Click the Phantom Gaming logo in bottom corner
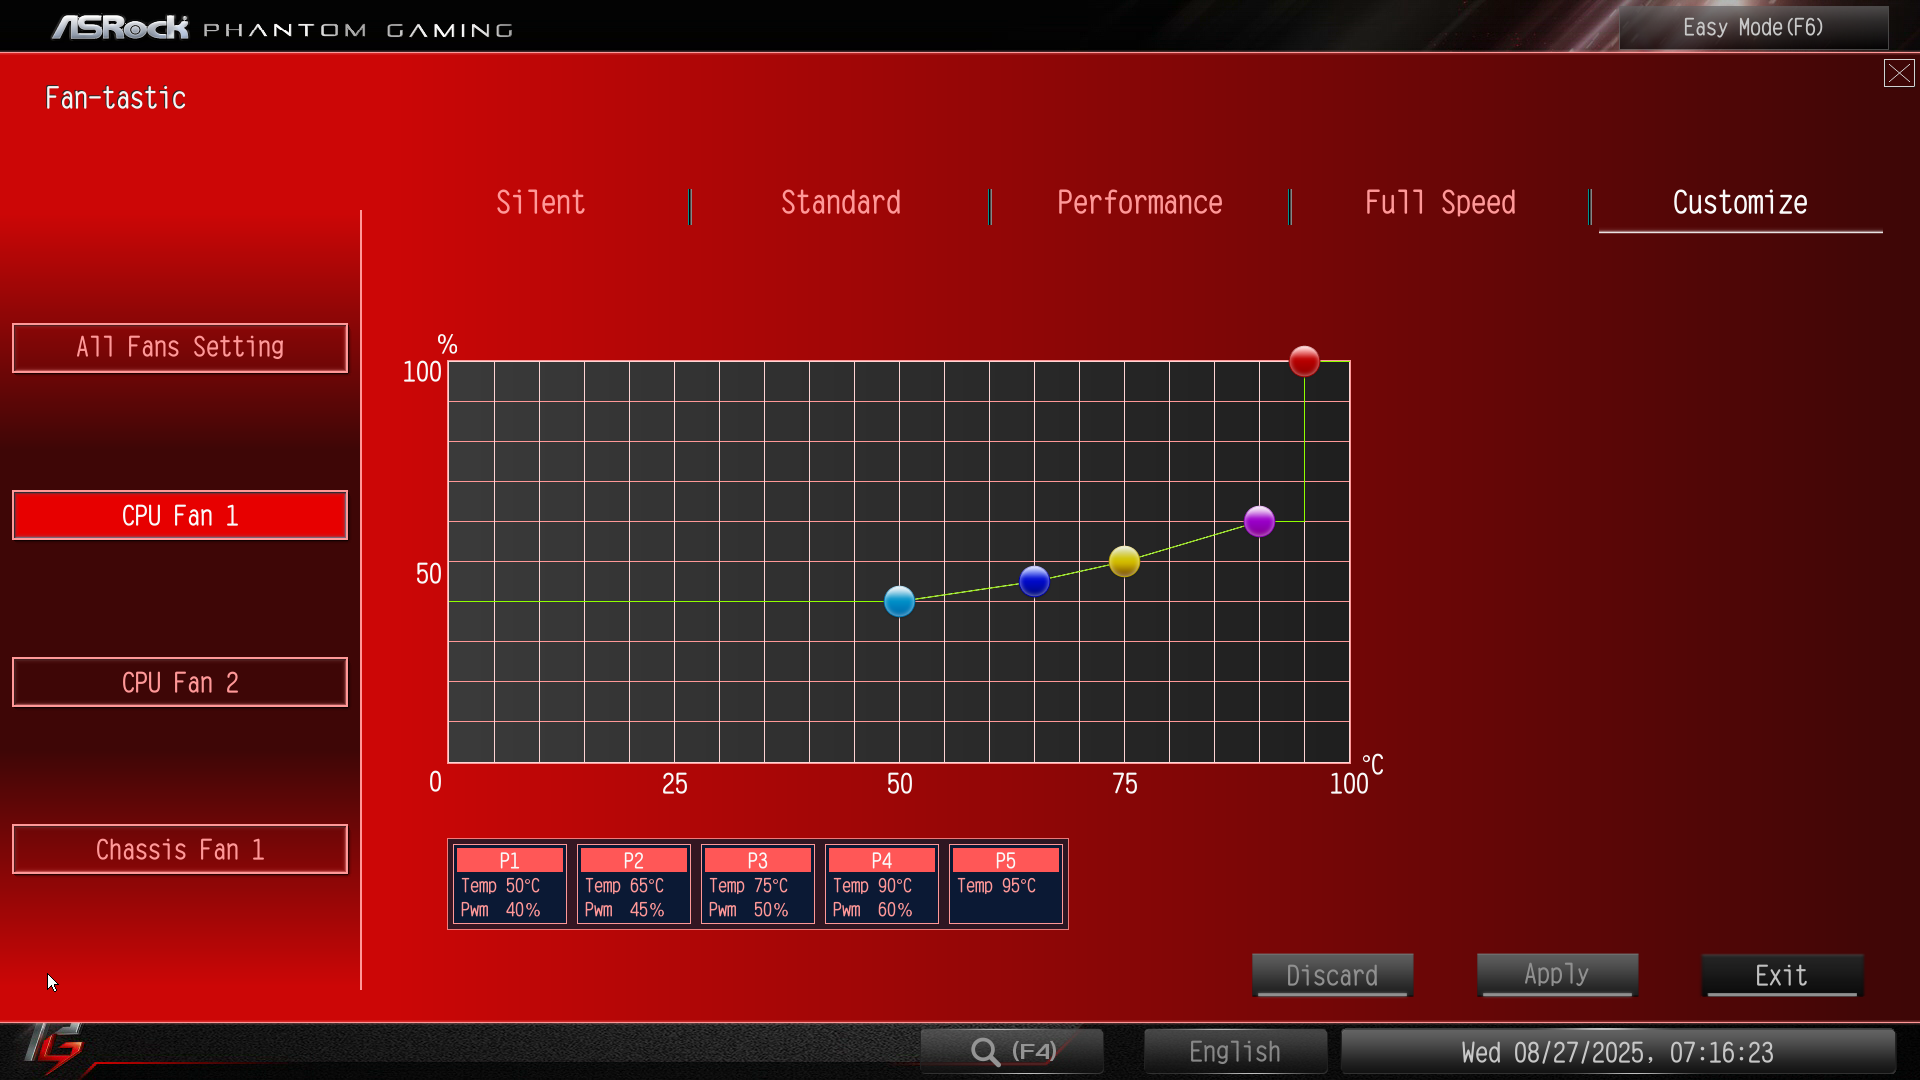The width and height of the screenshot is (1920, 1080). pyautogui.click(x=55, y=1048)
